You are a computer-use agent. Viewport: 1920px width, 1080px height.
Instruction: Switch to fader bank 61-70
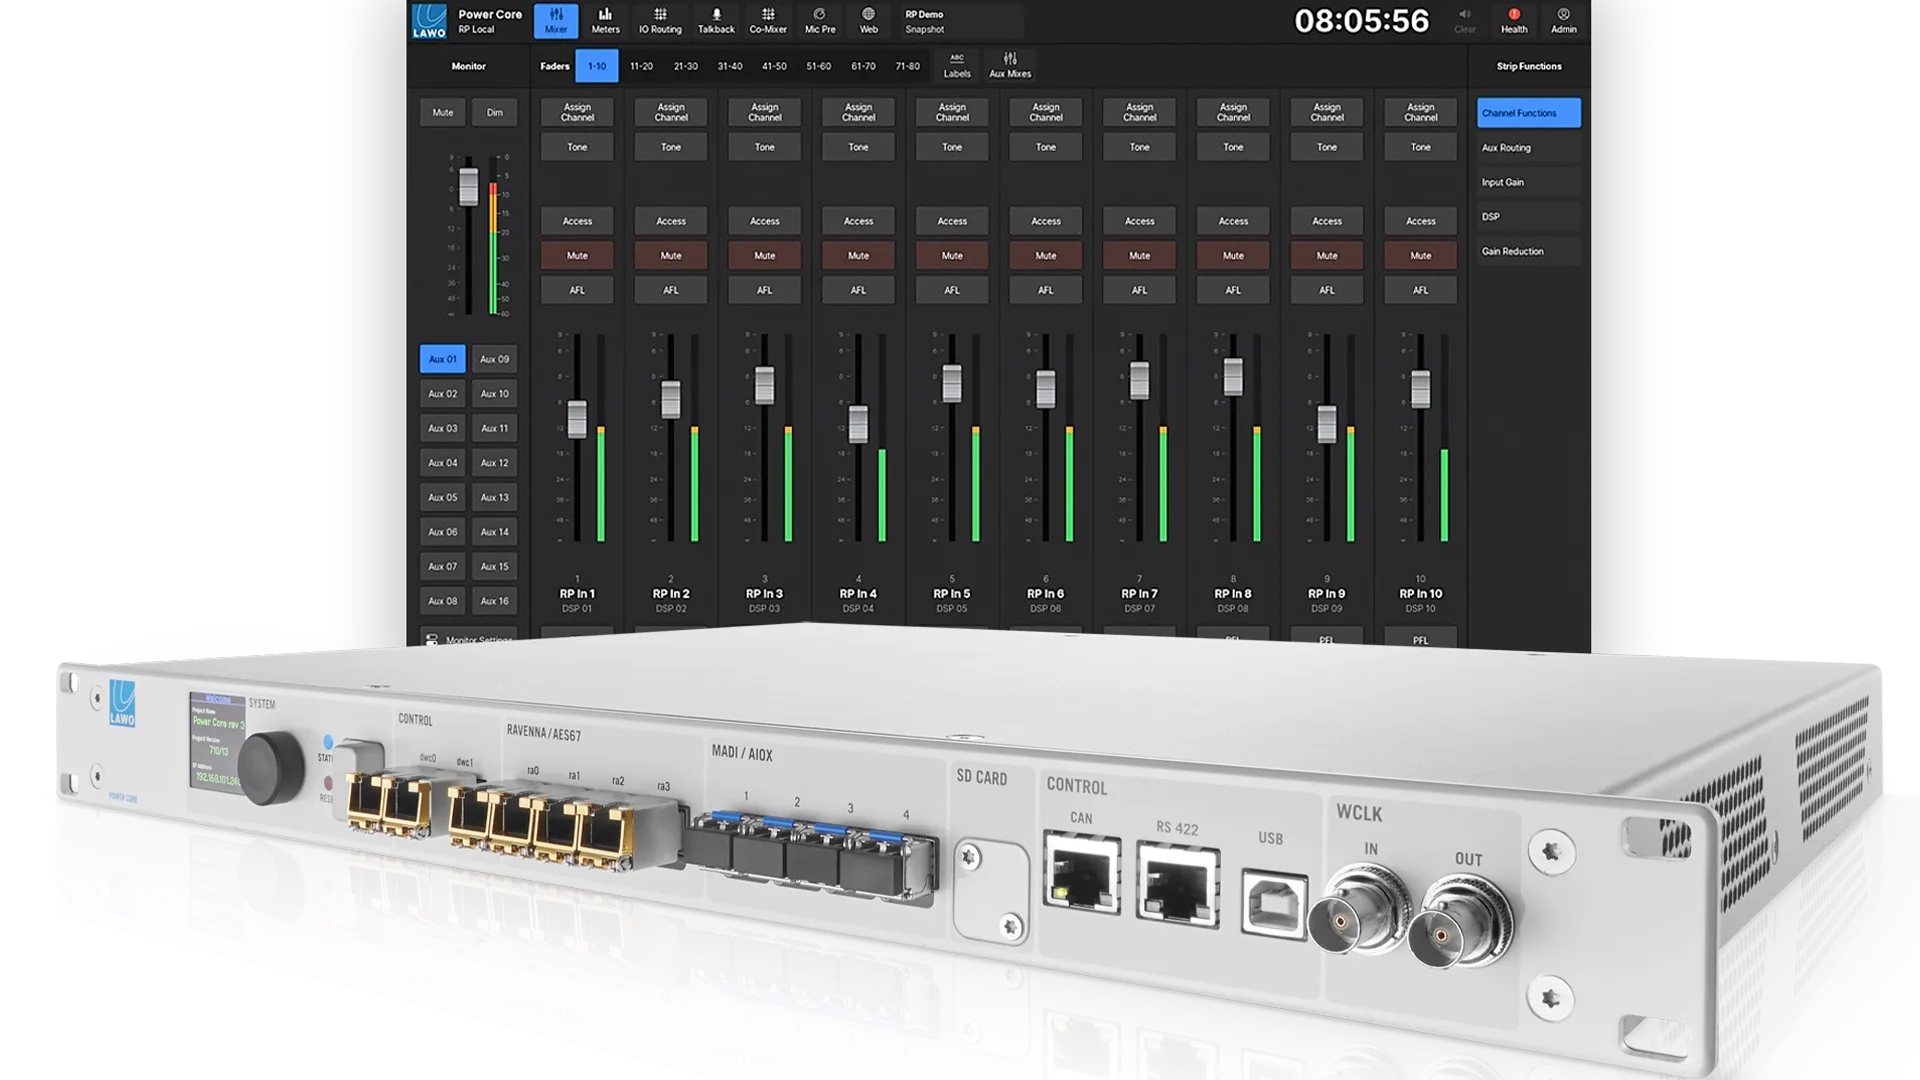point(863,66)
